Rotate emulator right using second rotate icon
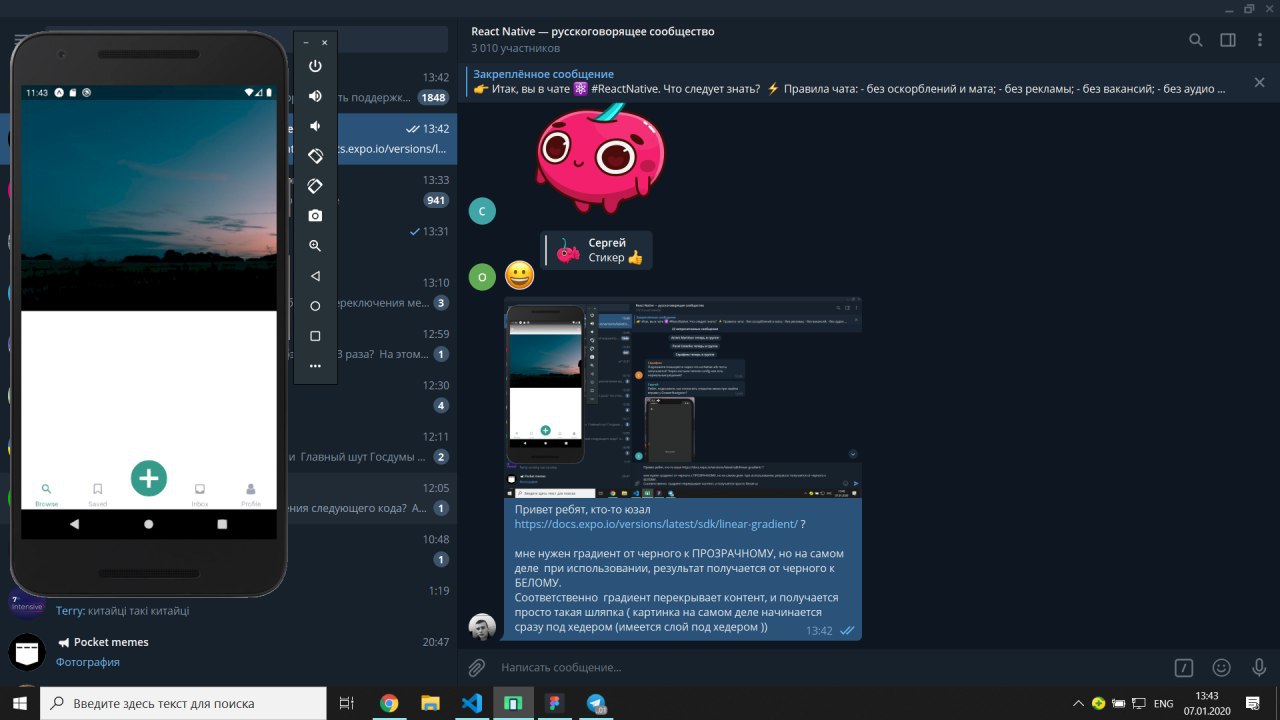1280x720 pixels. click(x=315, y=186)
